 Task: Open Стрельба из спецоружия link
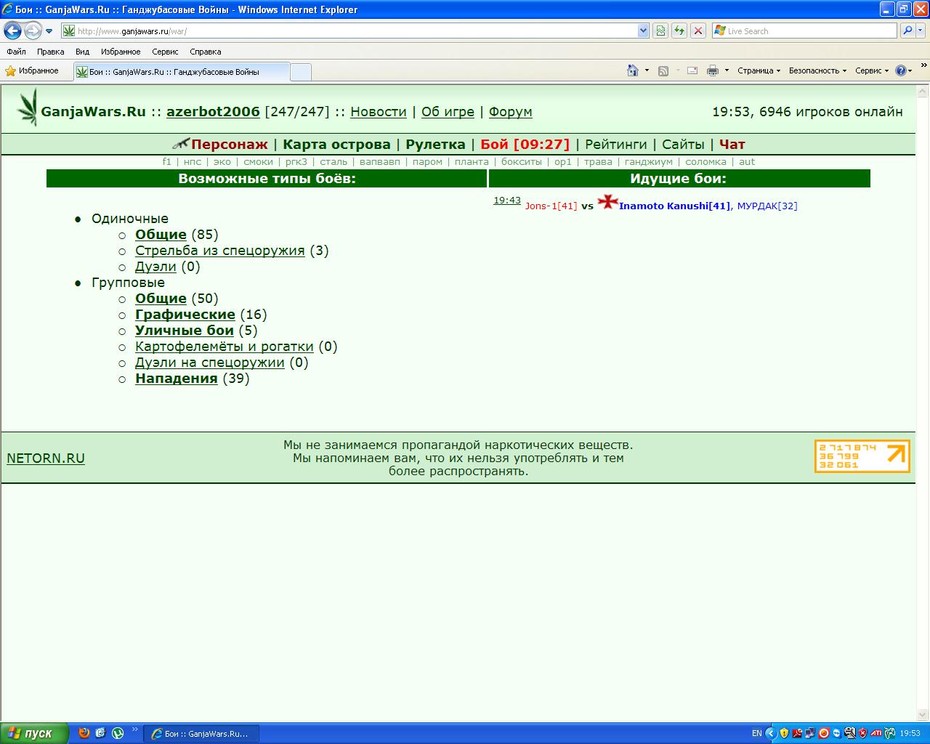220,250
